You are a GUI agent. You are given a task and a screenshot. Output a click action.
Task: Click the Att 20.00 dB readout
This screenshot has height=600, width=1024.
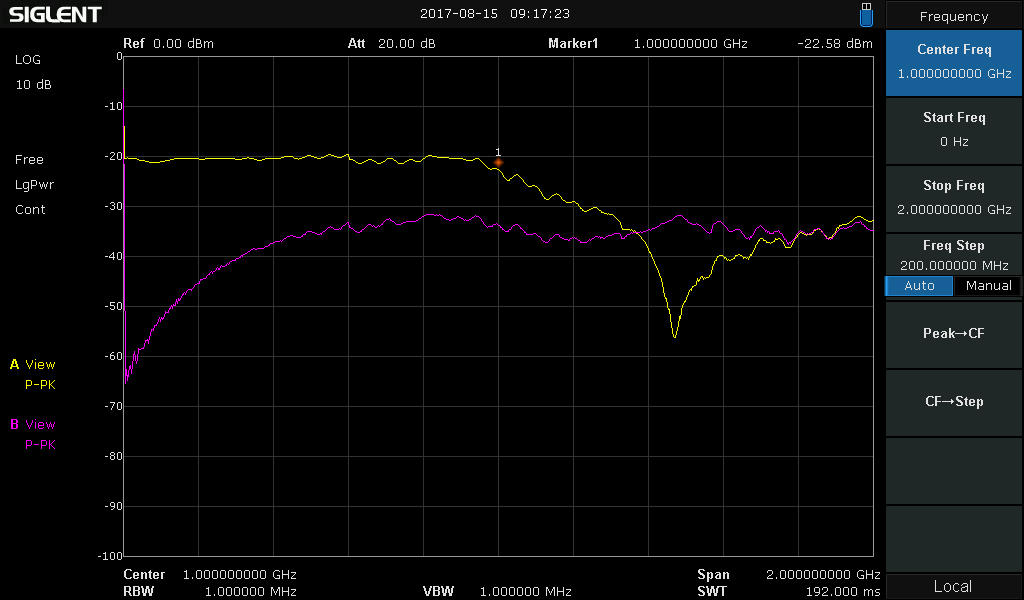point(391,44)
